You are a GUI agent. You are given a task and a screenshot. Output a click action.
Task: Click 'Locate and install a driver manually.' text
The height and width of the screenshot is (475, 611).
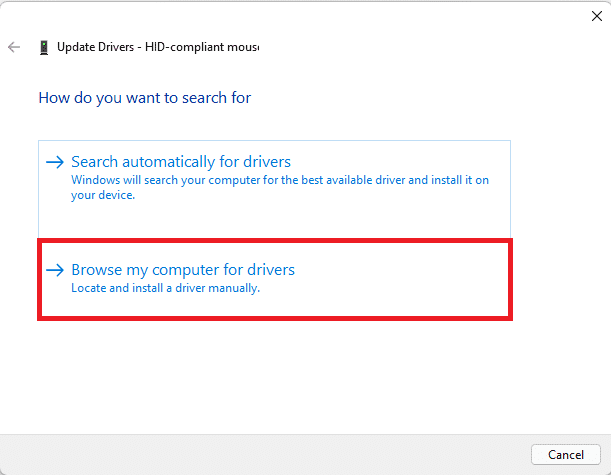[x=165, y=288]
